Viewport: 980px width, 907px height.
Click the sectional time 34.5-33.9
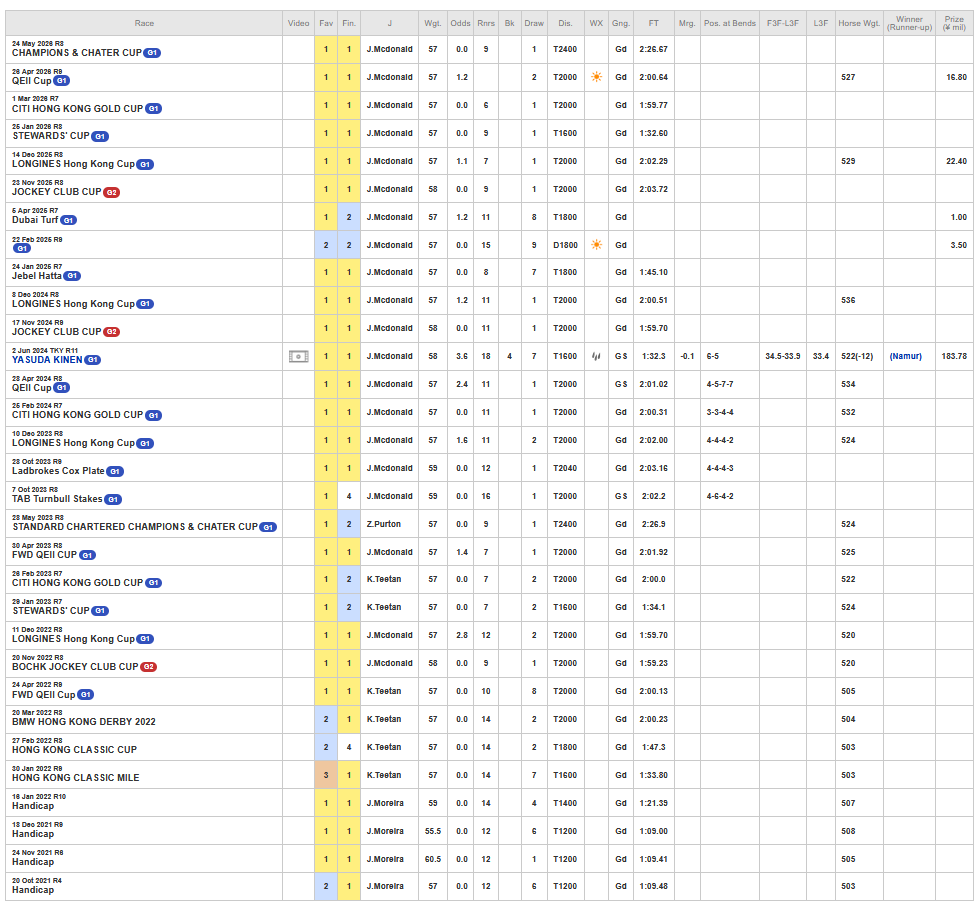click(782, 356)
